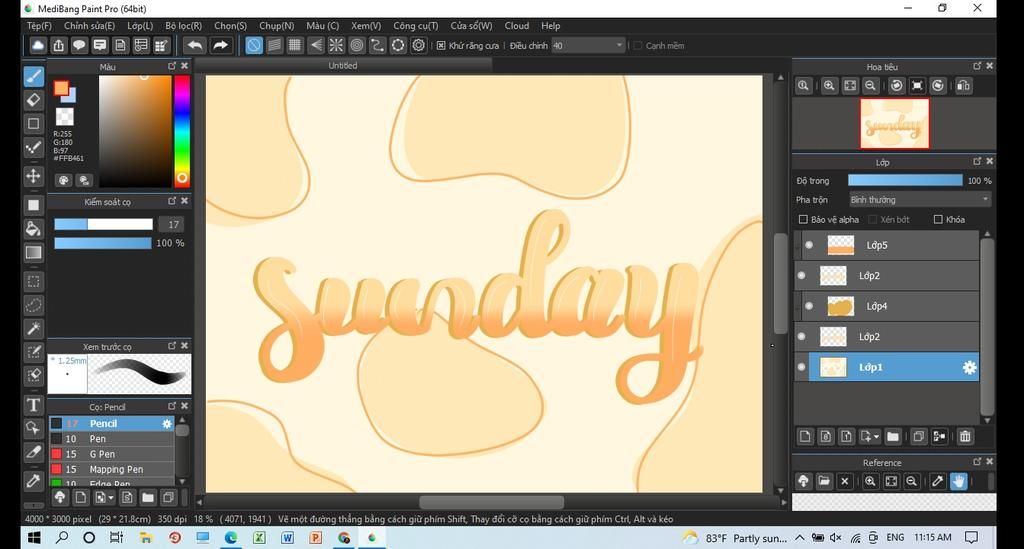The image size is (1024, 549).
Task: Duplicate the selected layer
Action: pos(918,436)
